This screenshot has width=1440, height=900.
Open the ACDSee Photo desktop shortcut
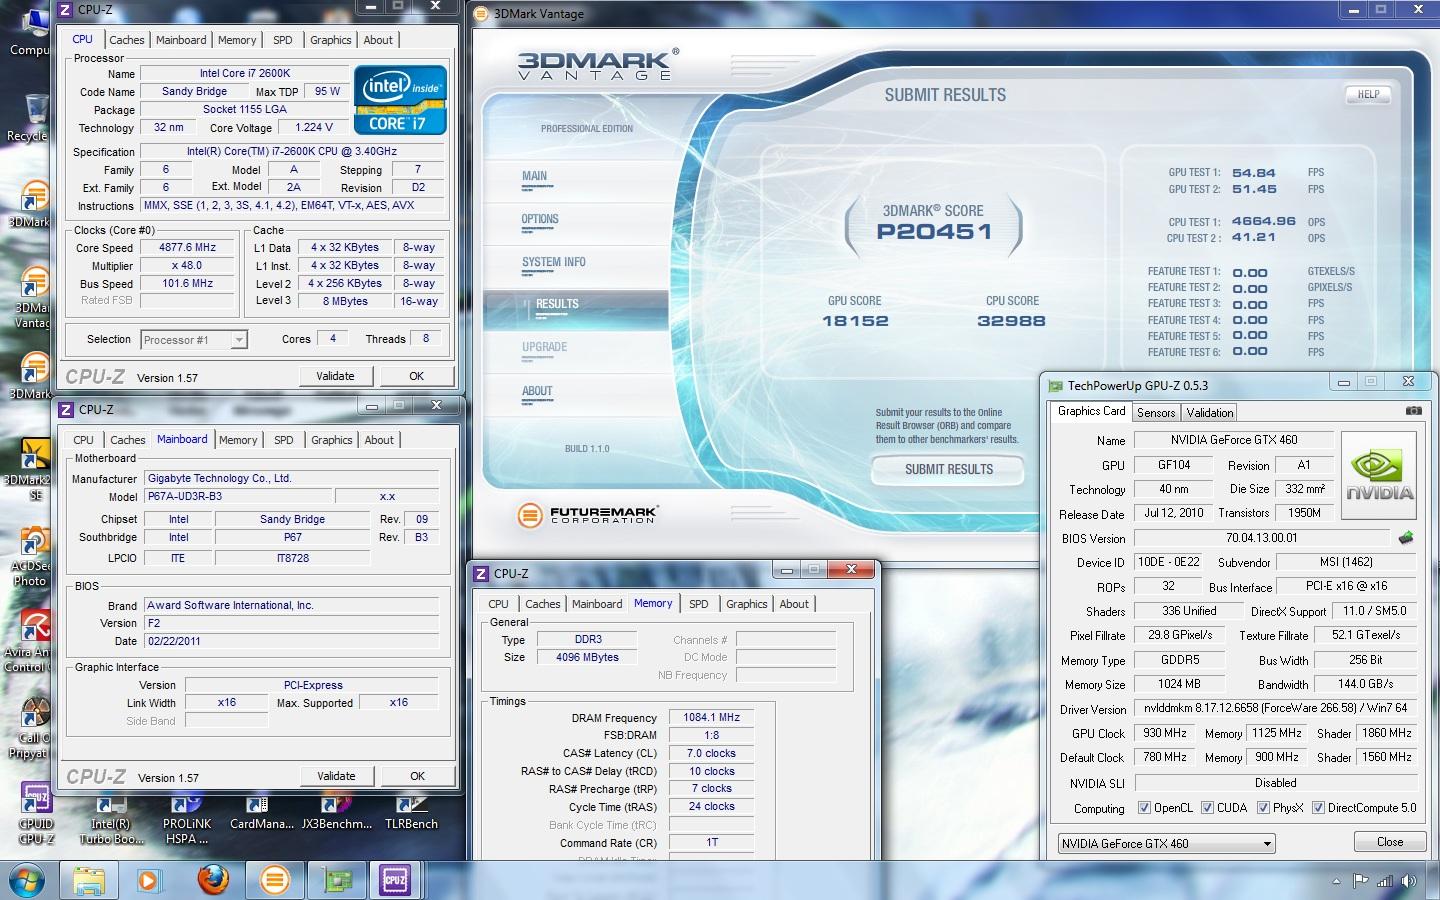pyautogui.click(x=30, y=557)
